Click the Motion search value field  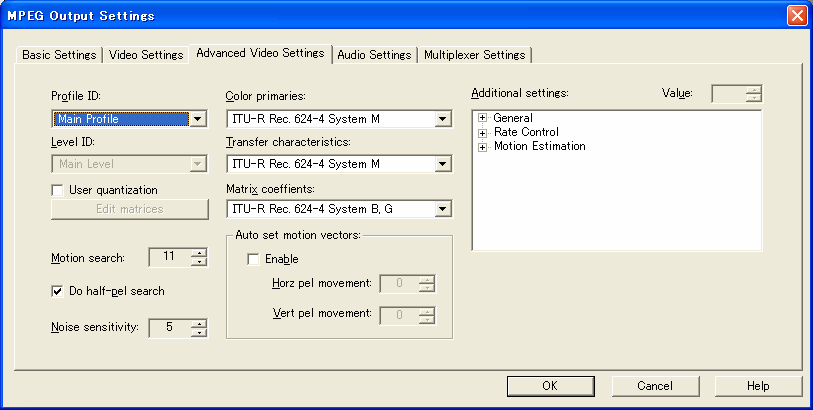[x=169, y=257]
